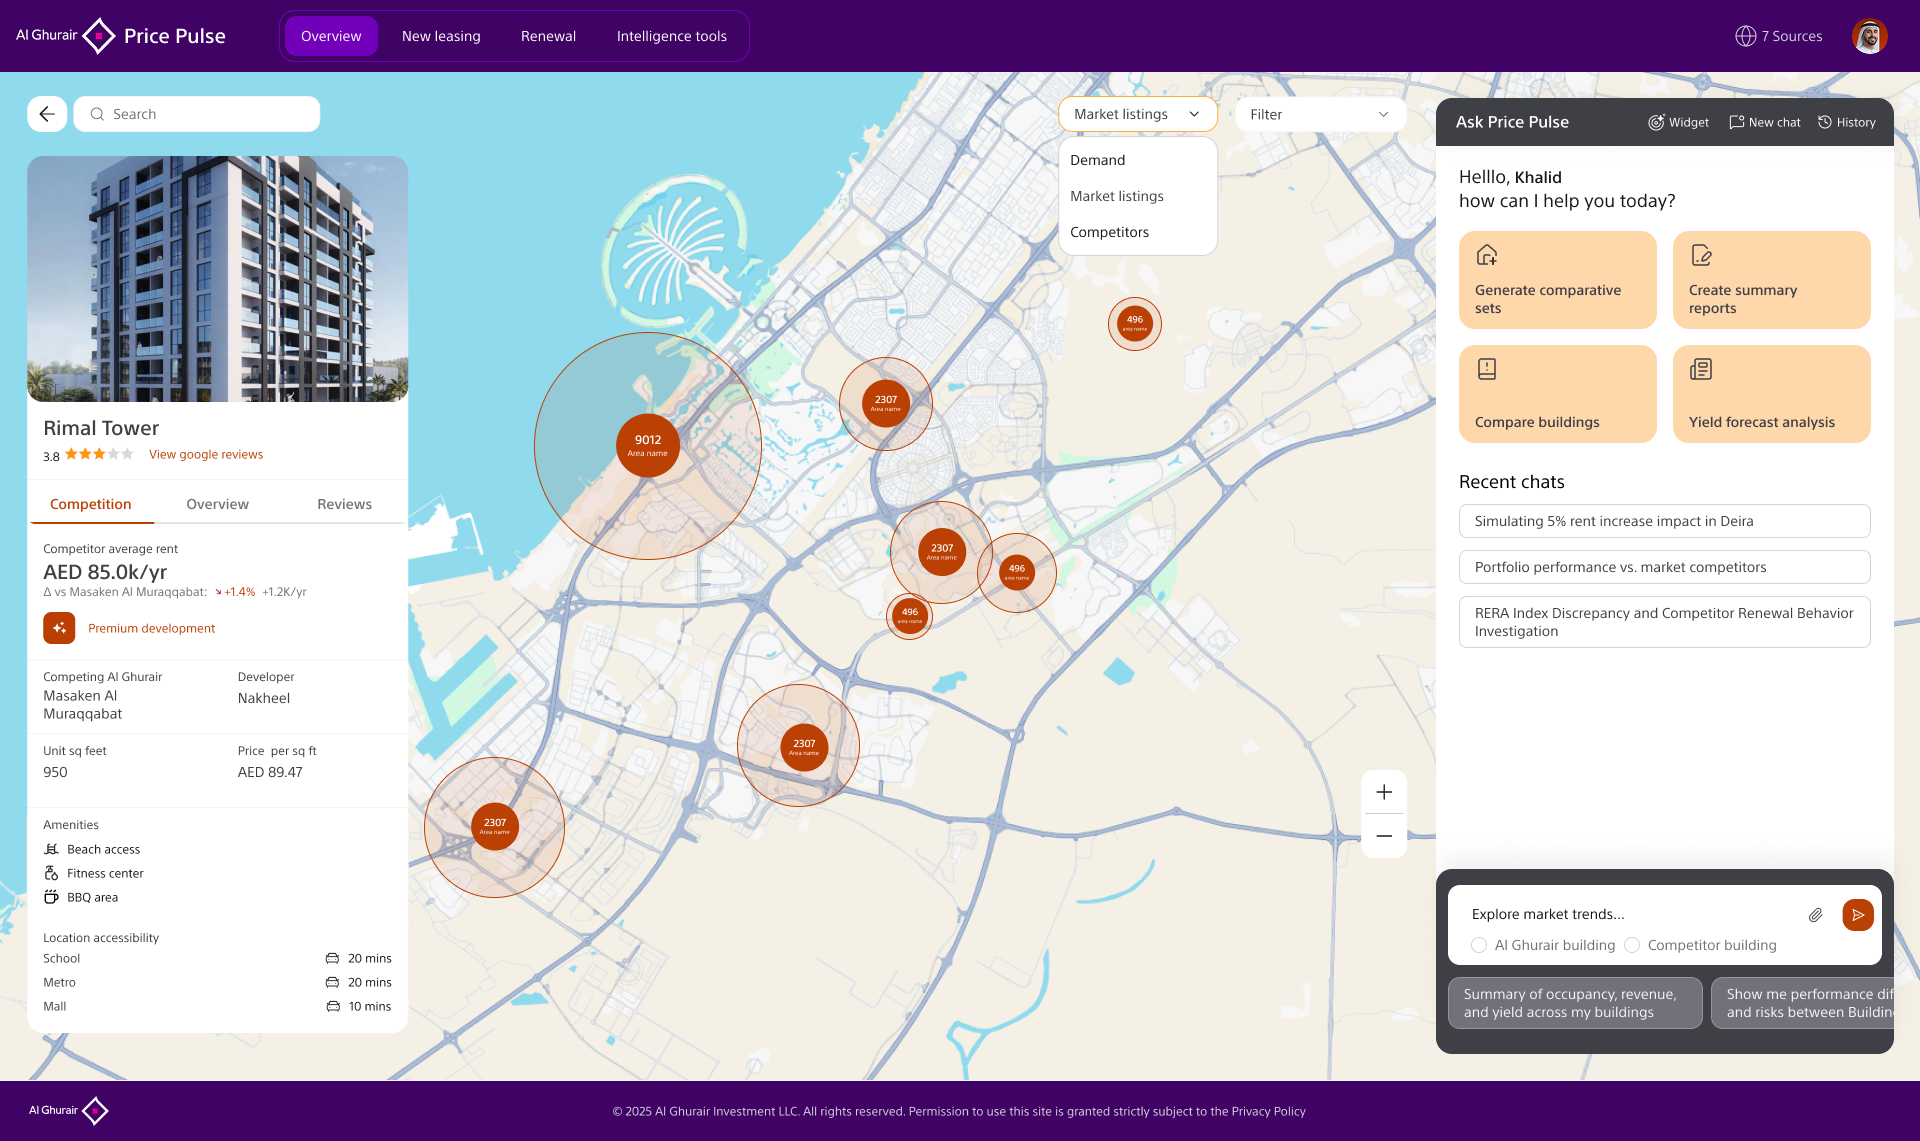Switch to the Overview nav tab

coord(331,36)
